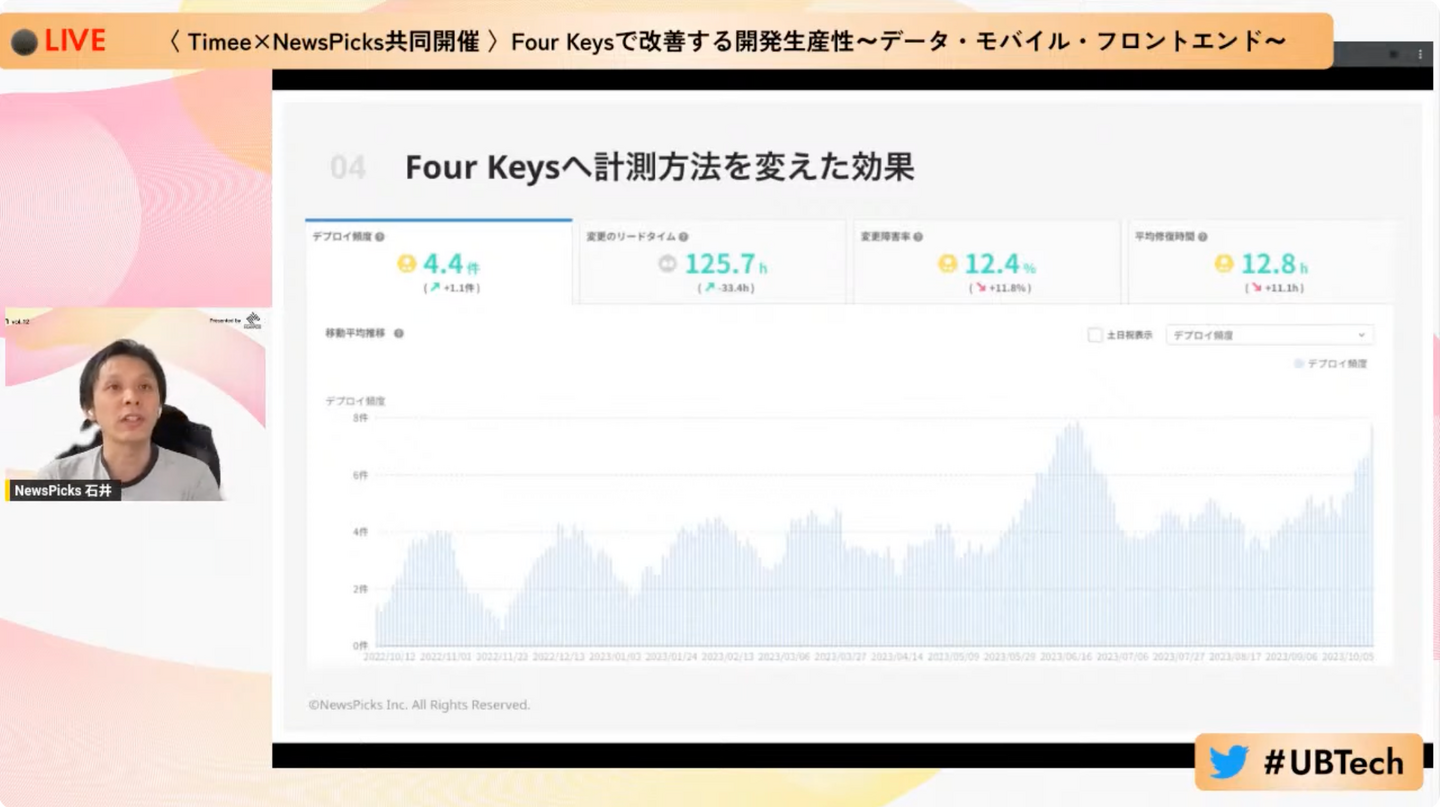1440x807 pixels.
Task: Click the slide number 04
Action: pos(348,168)
